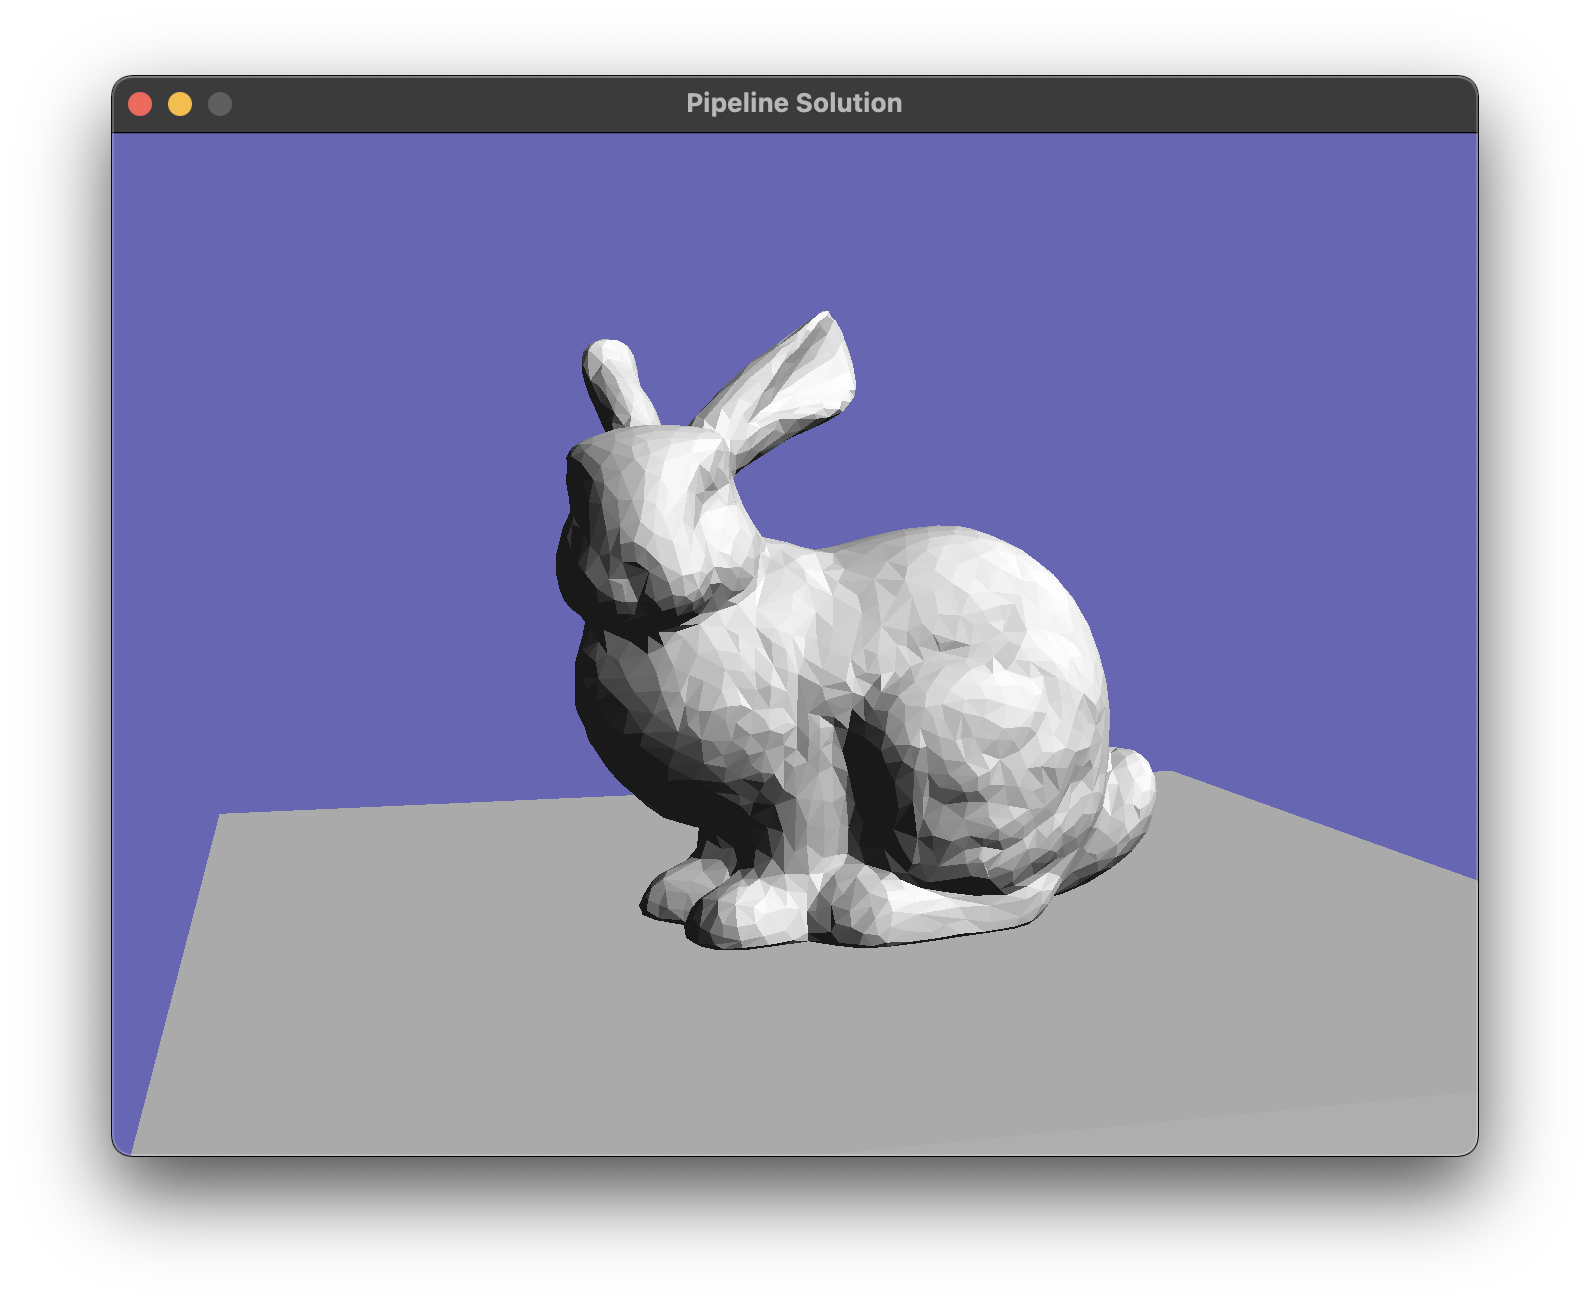This screenshot has width=1590, height=1304.
Task: Click the bunny's tail
Action: click(1130, 790)
